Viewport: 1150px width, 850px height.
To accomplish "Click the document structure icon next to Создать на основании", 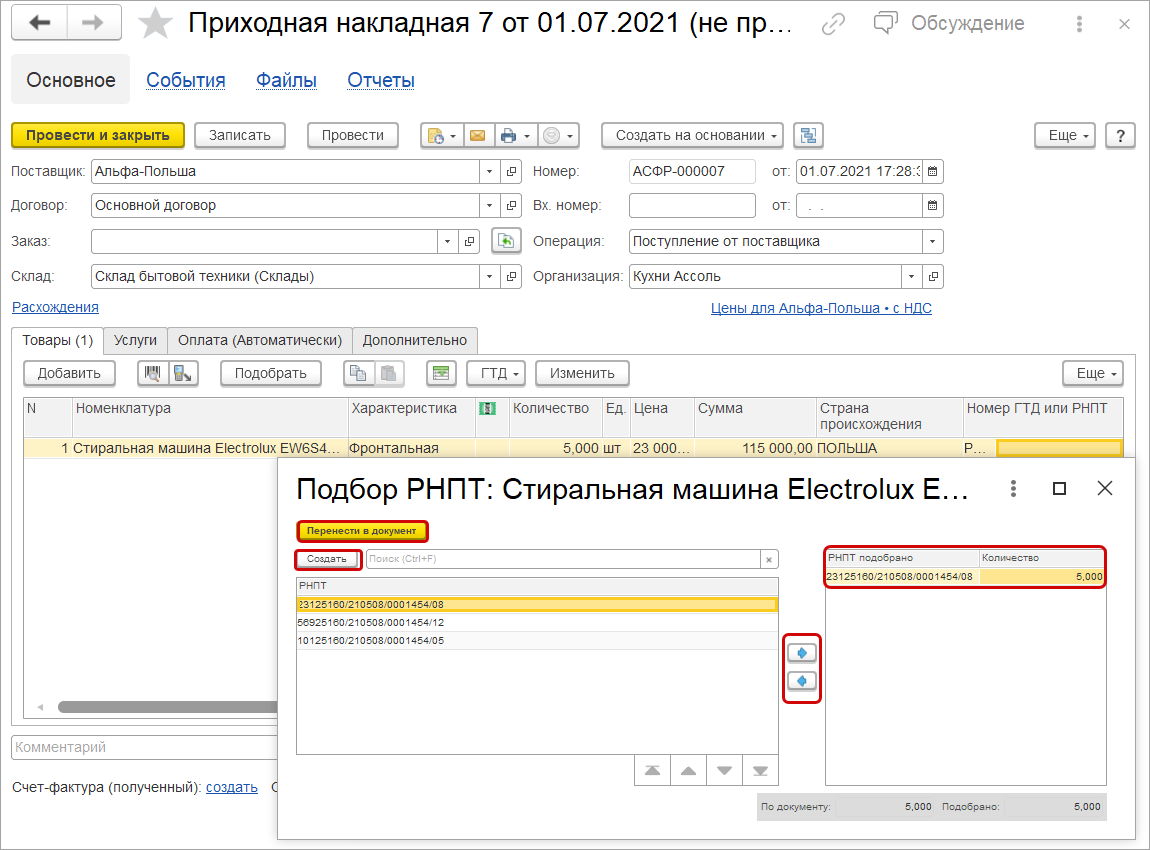I will click(807, 136).
